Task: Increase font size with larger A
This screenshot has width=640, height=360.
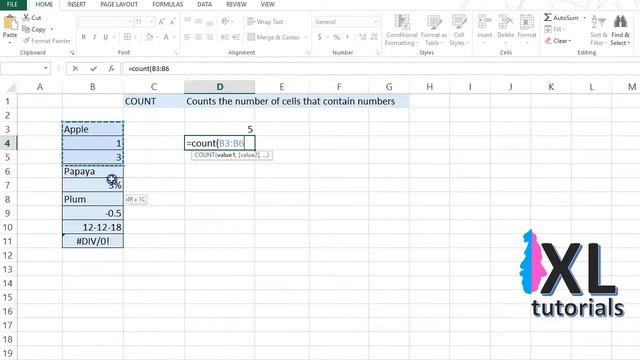Action: [162, 22]
